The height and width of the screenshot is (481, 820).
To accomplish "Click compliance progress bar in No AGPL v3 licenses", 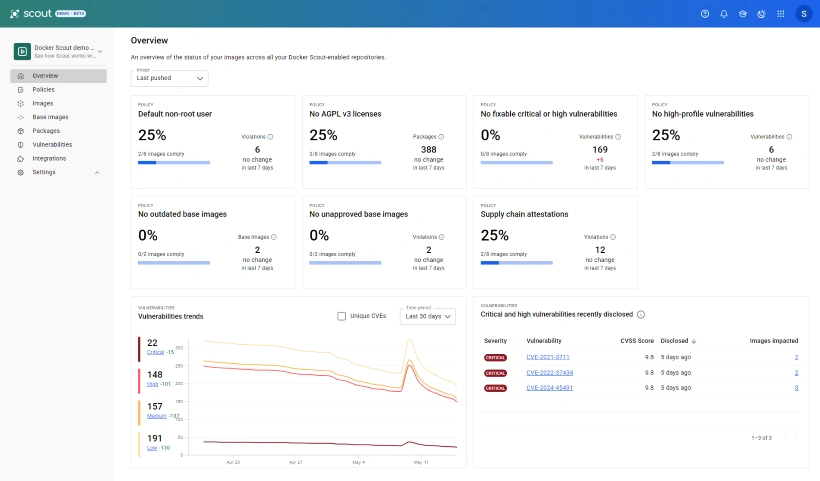I will tap(345, 163).
